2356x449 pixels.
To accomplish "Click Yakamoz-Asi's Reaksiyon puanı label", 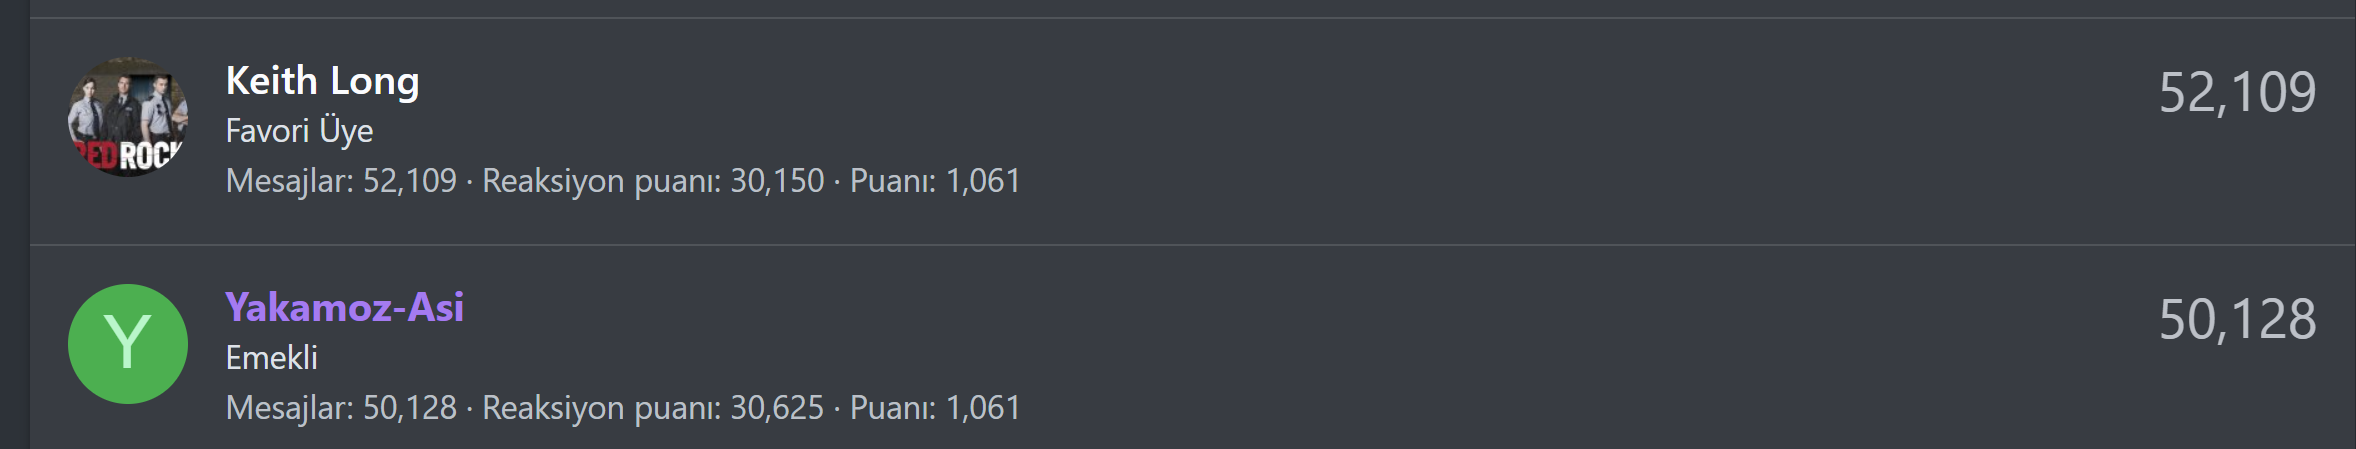I will click(x=601, y=408).
